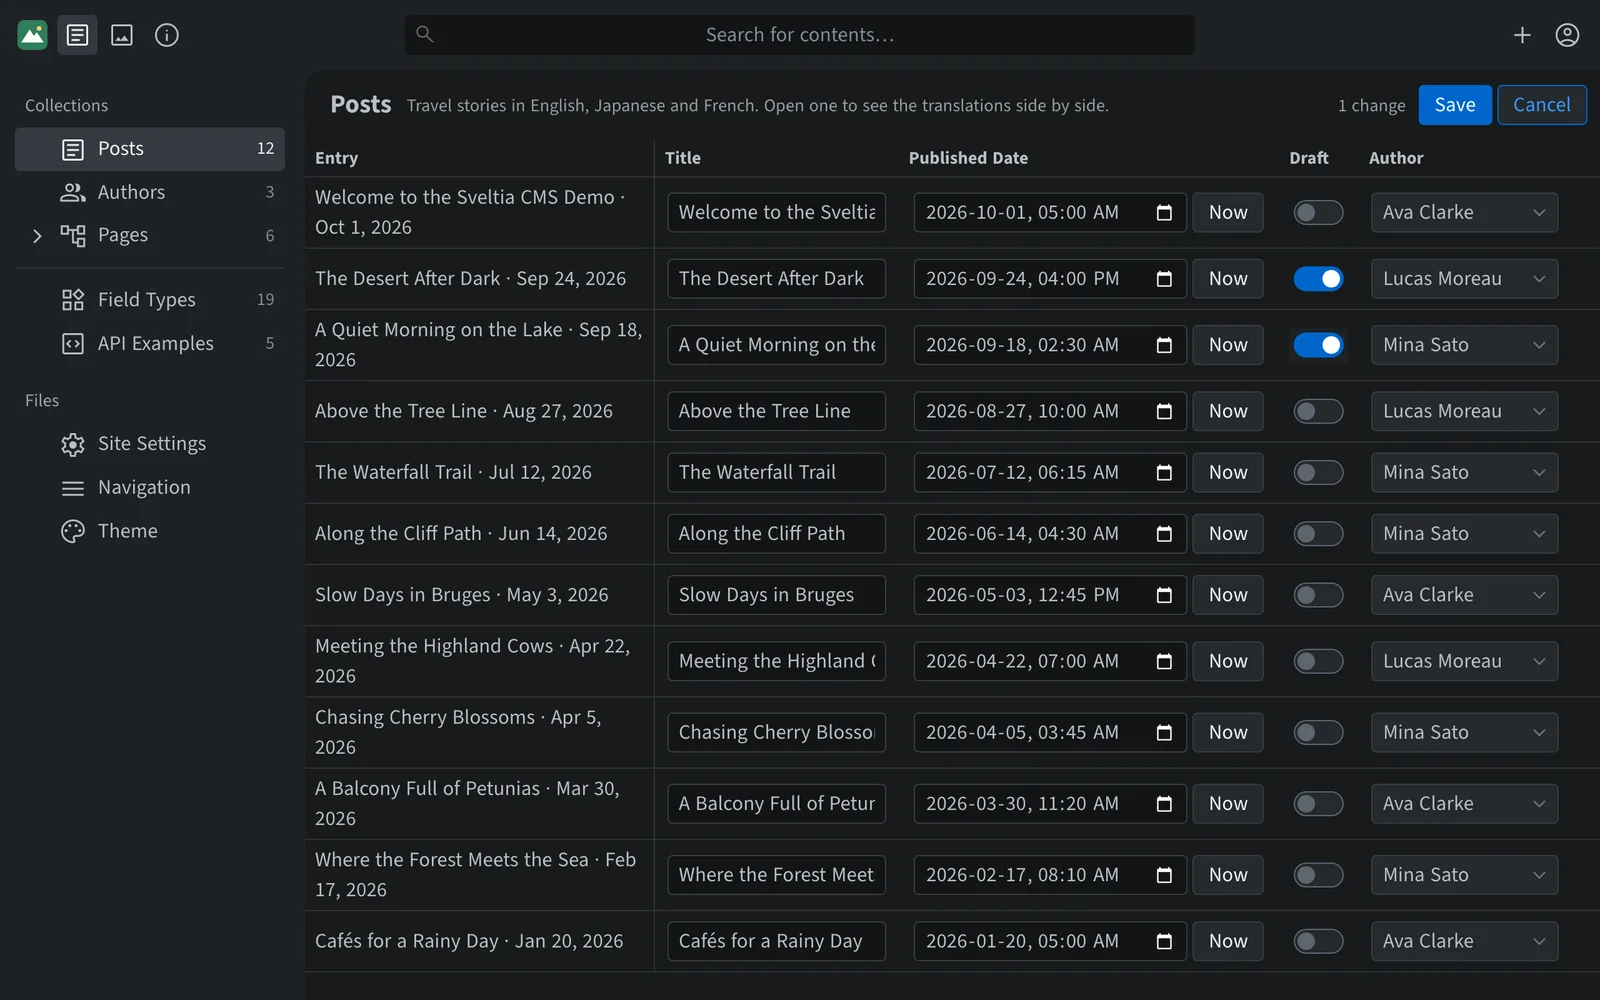Click the plus create new icon
Screen dimensions: 1600x1000
(x=1522, y=35)
